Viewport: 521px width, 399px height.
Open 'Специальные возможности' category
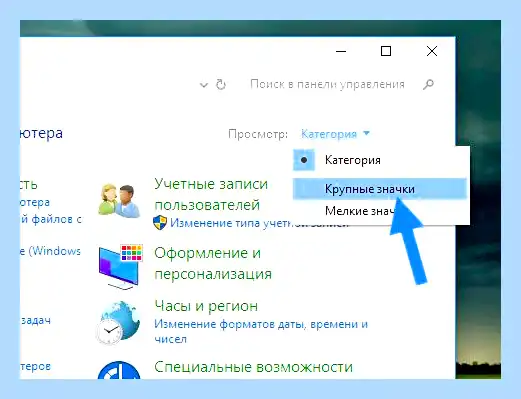click(x=253, y=367)
